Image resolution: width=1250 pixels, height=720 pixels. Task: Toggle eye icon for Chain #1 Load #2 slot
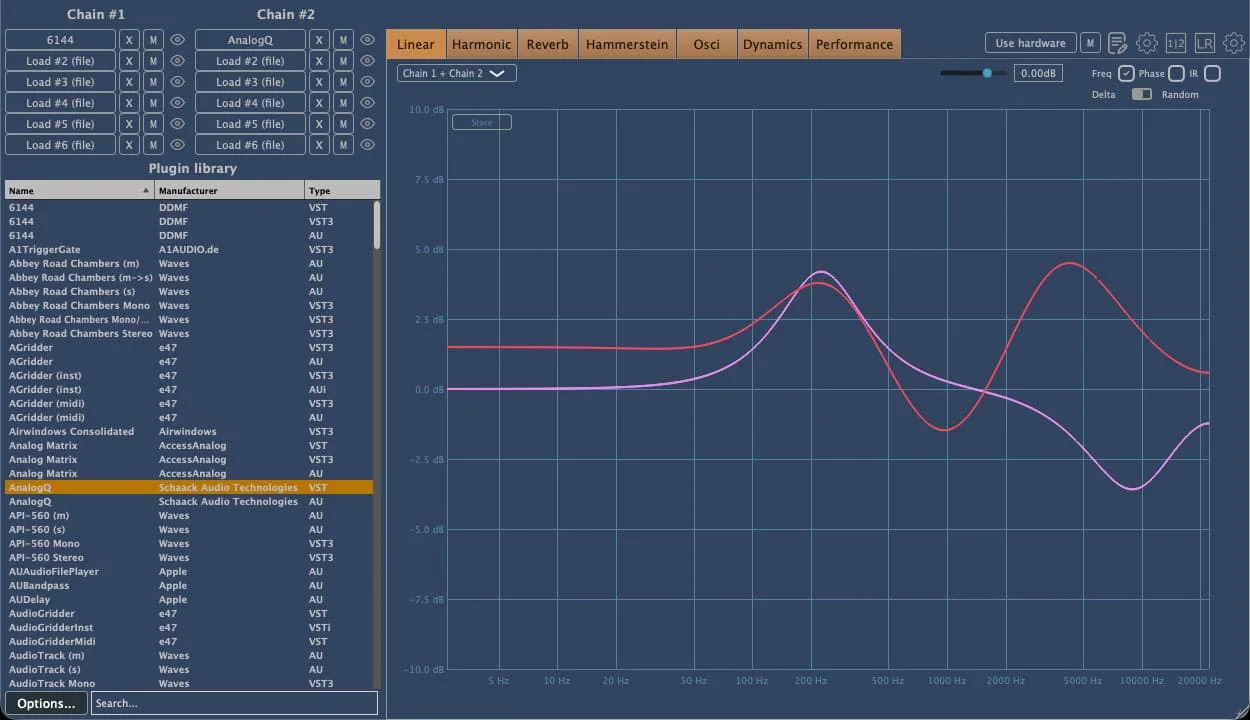click(x=177, y=61)
